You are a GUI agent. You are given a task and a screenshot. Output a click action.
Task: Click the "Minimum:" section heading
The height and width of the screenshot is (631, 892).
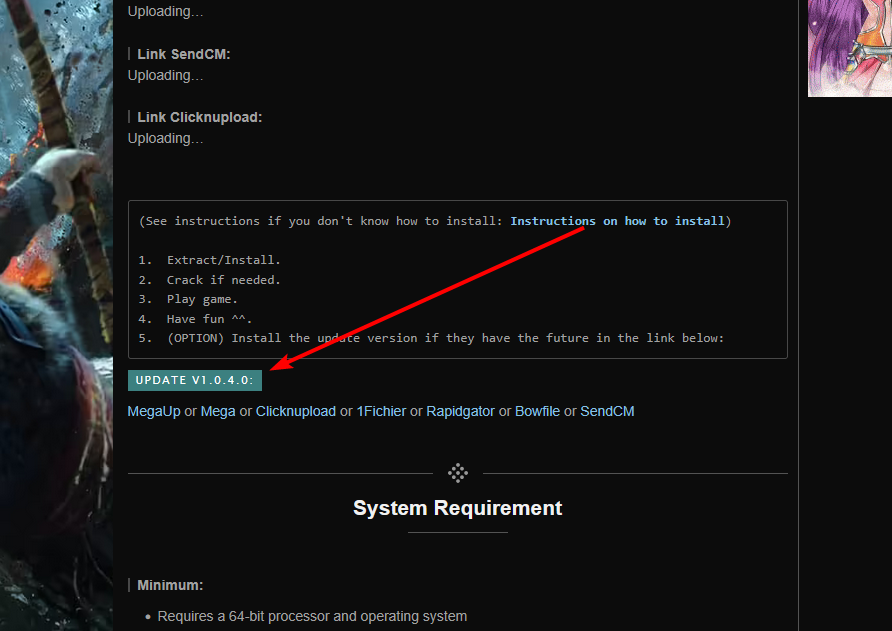click(x=170, y=585)
